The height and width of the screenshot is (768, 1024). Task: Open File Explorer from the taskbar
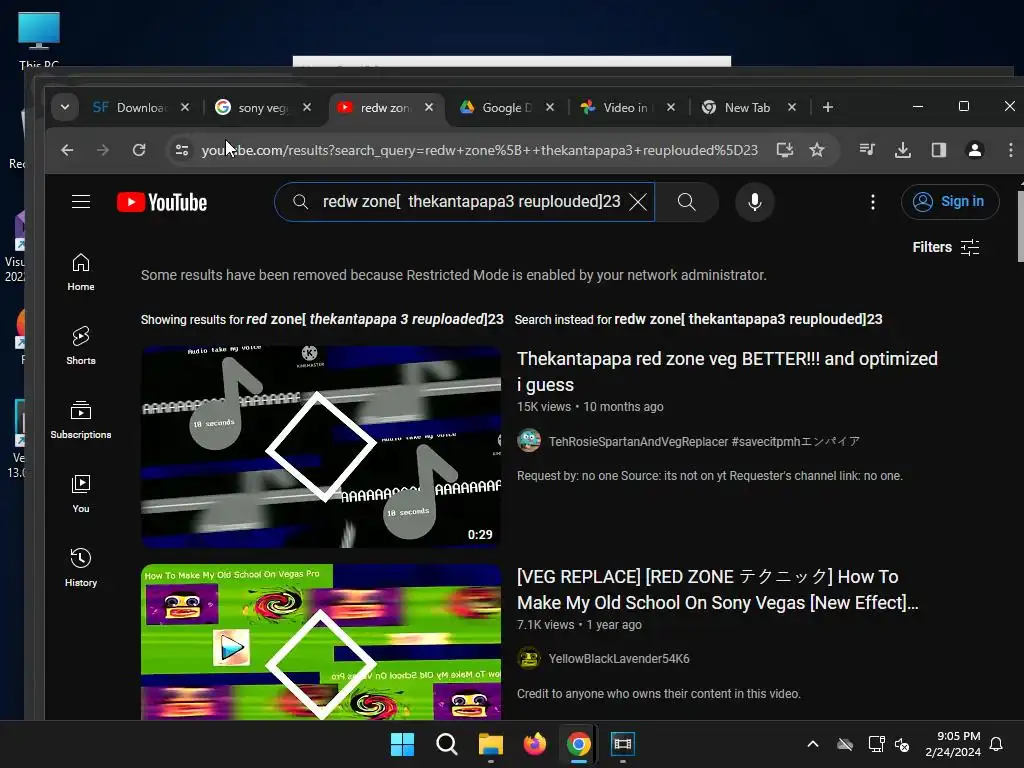(x=490, y=744)
